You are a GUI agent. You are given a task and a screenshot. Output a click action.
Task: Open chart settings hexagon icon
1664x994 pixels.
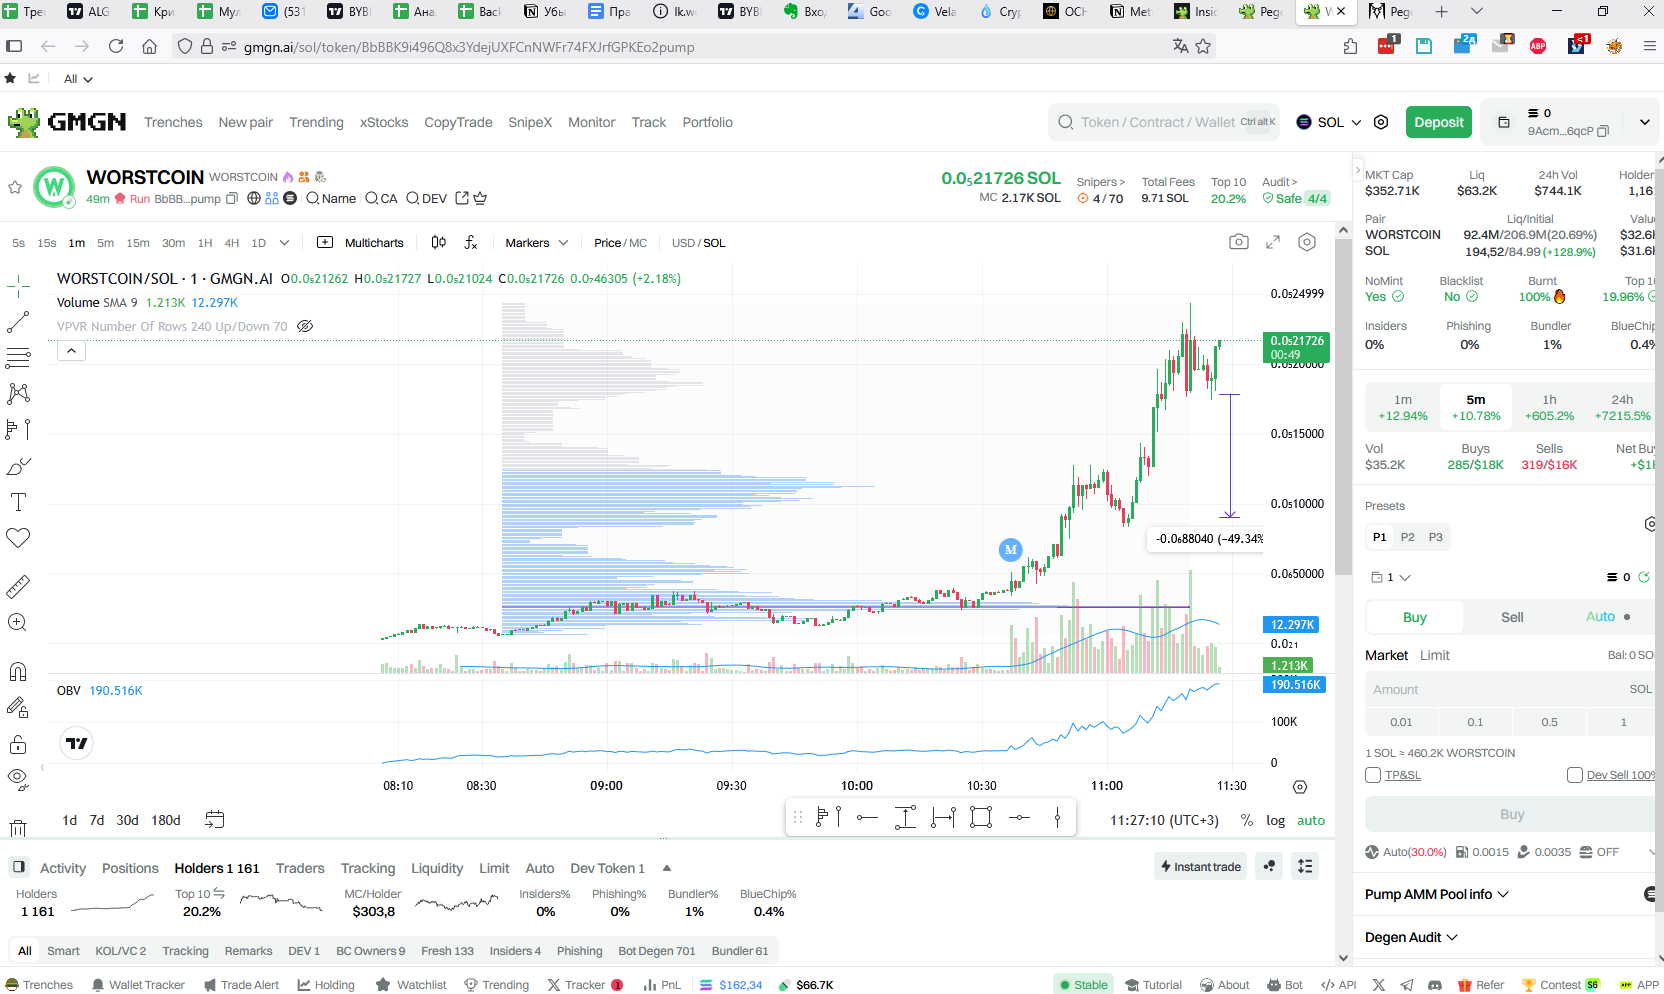(x=1307, y=242)
